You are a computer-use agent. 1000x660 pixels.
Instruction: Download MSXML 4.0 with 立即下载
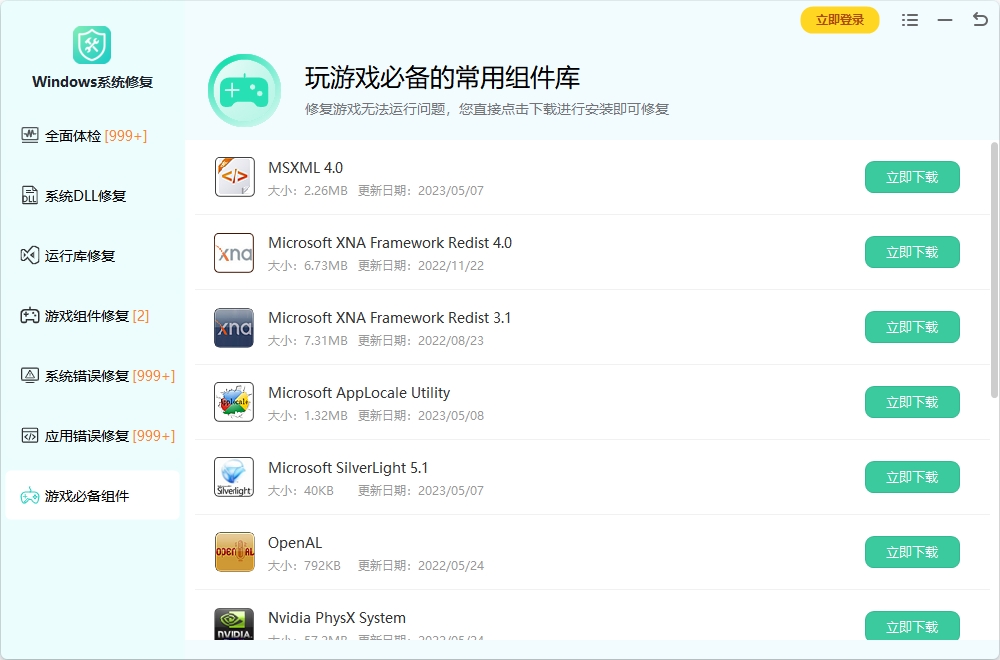911,177
